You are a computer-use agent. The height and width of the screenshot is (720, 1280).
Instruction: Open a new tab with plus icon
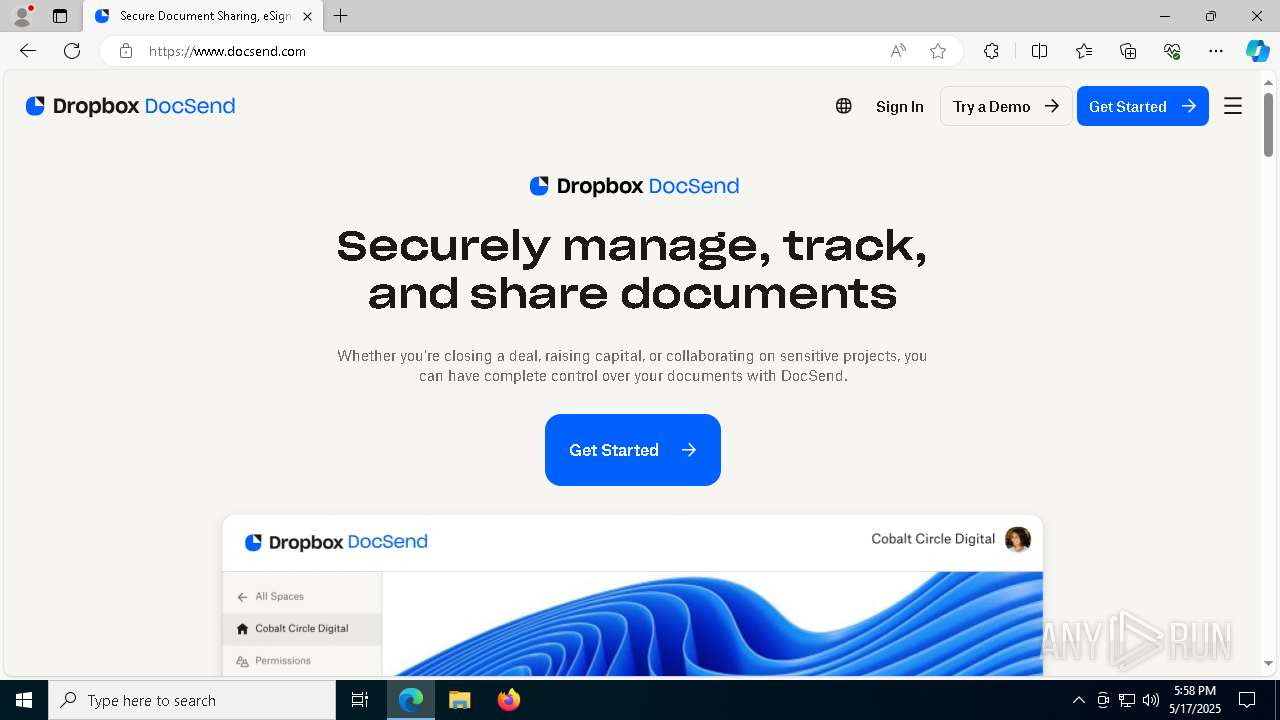click(341, 16)
